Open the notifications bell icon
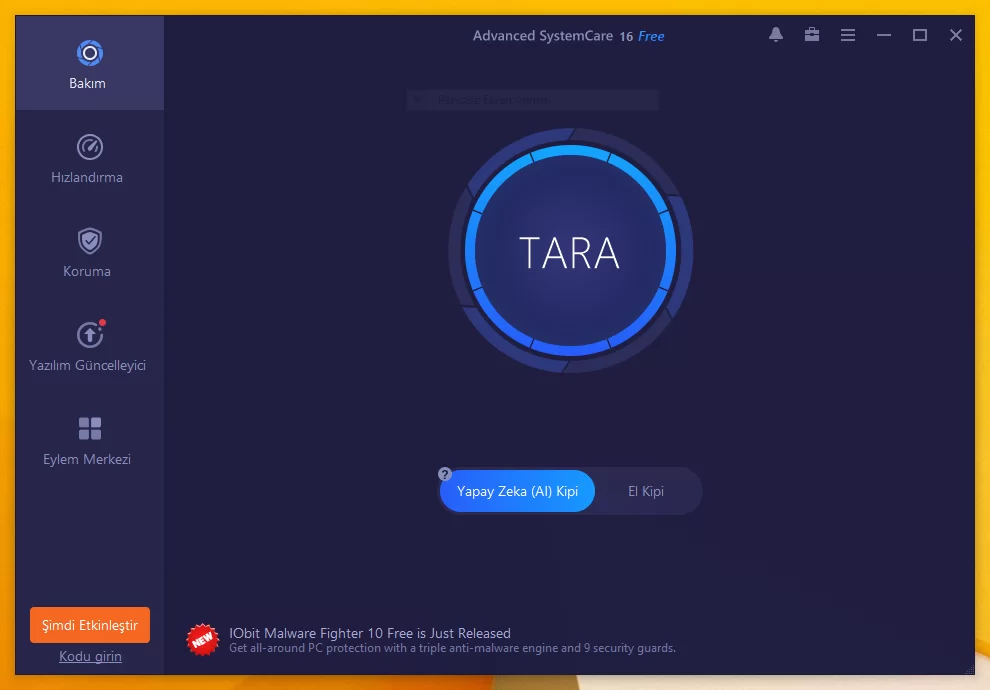Viewport: 990px width, 690px height. (776, 35)
